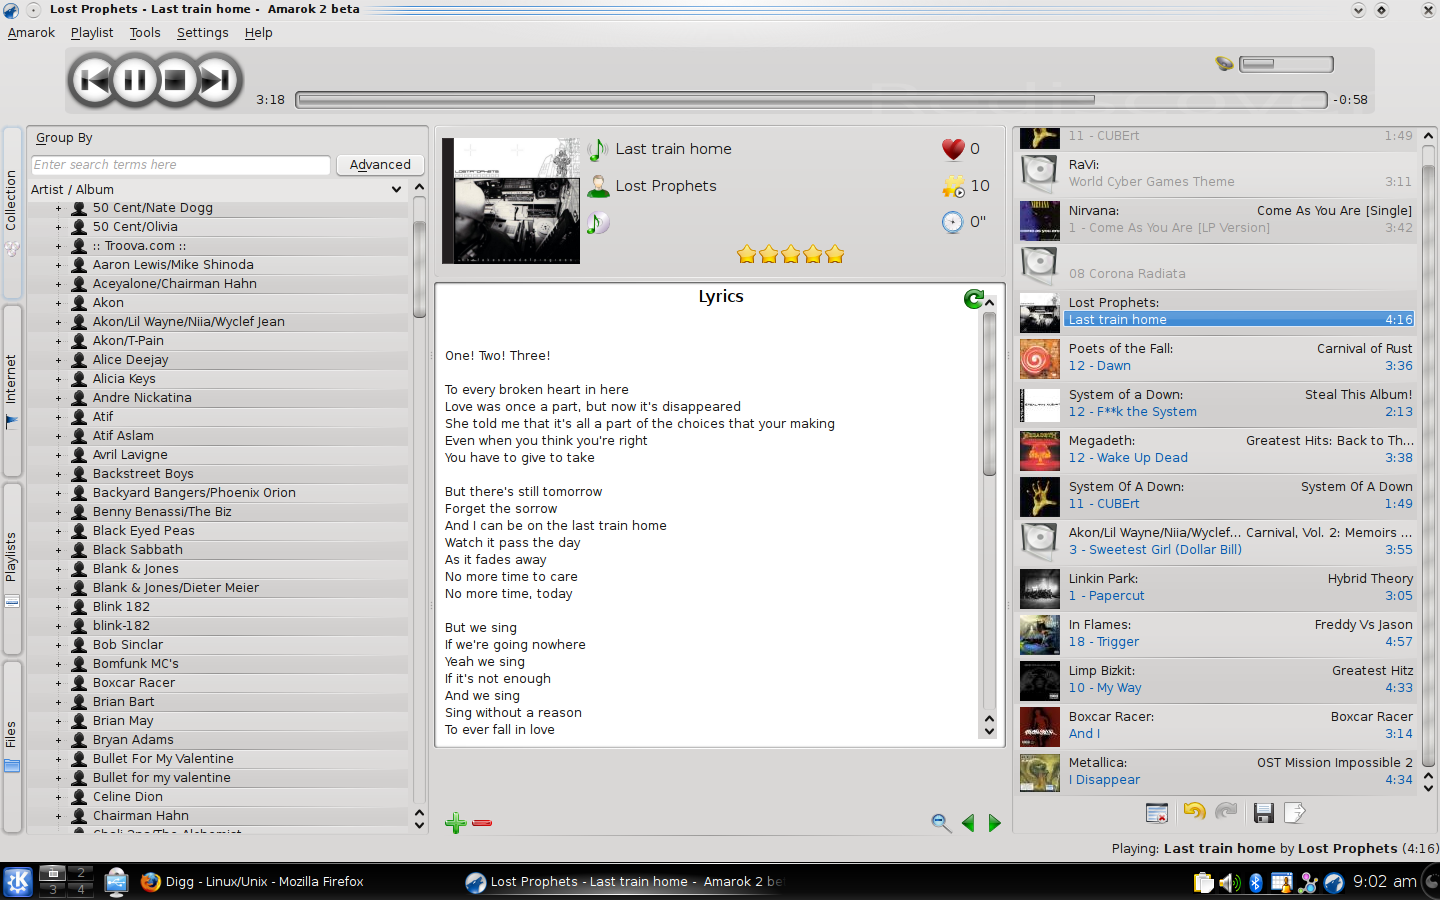Viewport: 1440px width, 900px height.
Task: Expand the Bryan Adams artist node
Action: (x=58, y=740)
